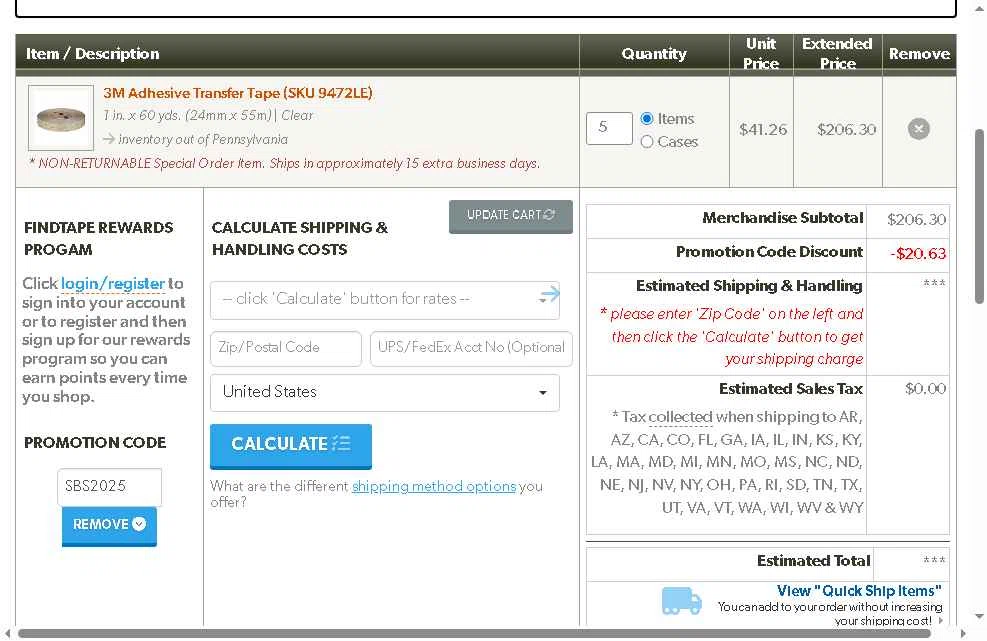
Task: Select the Cases quantity radio button
Action: coord(646,142)
